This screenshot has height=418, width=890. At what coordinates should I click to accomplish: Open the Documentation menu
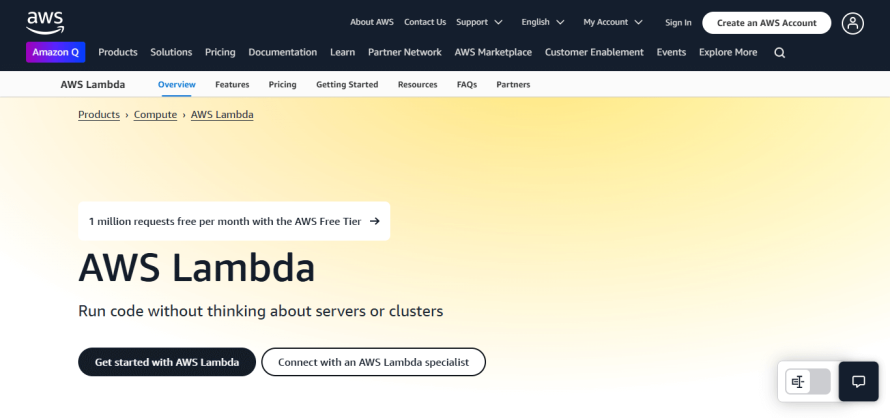pyautogui.click(x=283, y=52)
